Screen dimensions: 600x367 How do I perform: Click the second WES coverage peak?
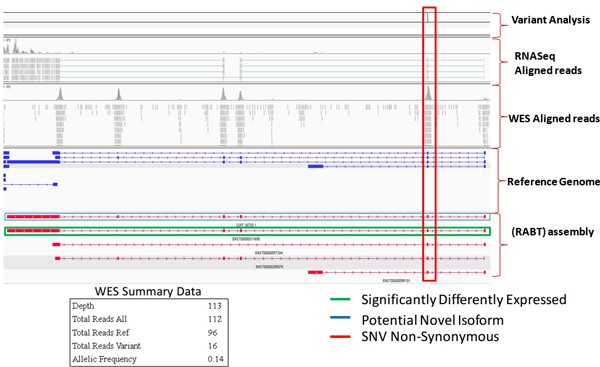[x=119, y=95]
